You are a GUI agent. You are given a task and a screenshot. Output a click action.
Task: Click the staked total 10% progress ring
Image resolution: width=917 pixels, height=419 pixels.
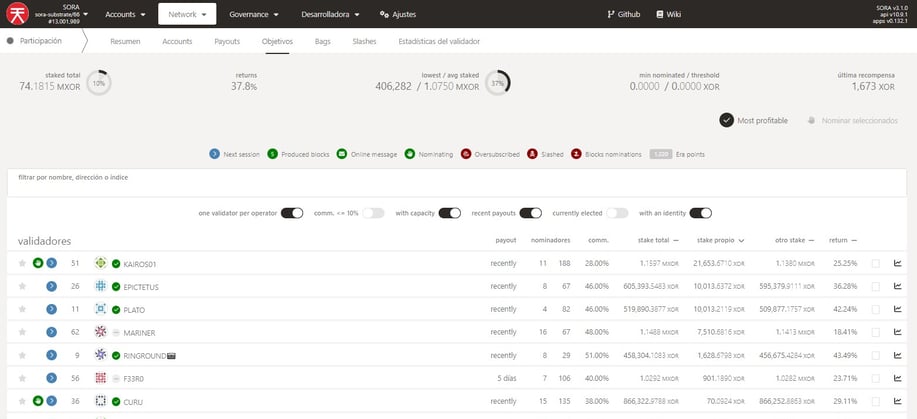tap(99, 83)
